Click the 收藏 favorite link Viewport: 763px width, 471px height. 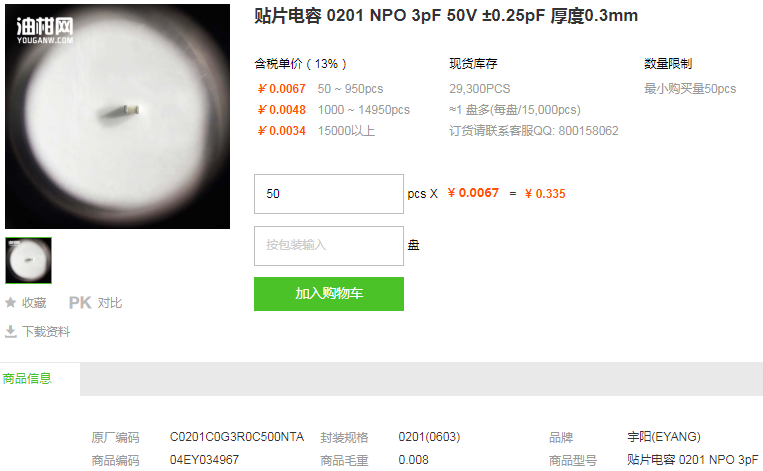[34, 303]
